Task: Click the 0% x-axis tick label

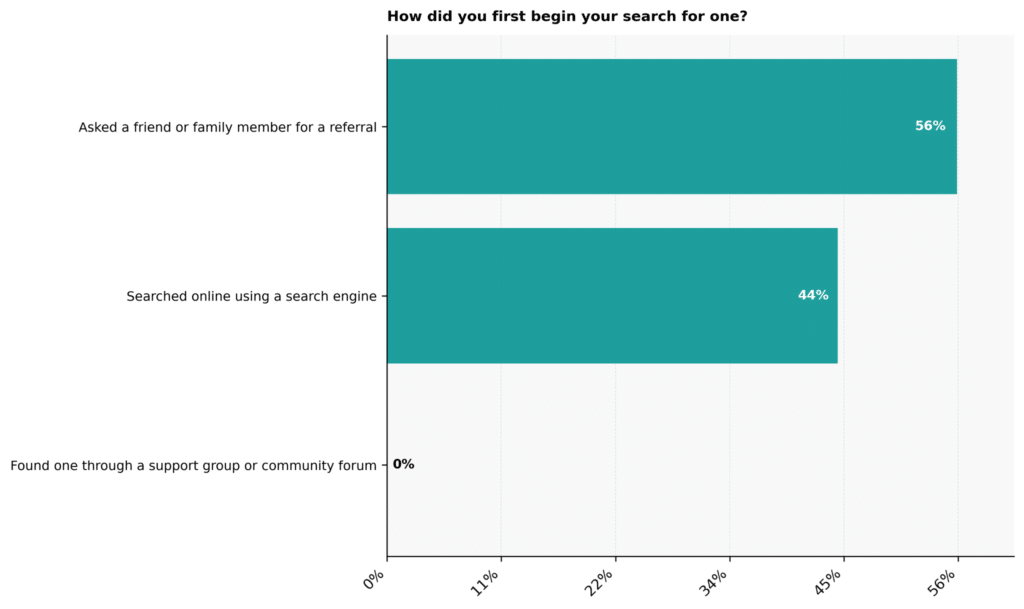Action: tap(374, 580)
